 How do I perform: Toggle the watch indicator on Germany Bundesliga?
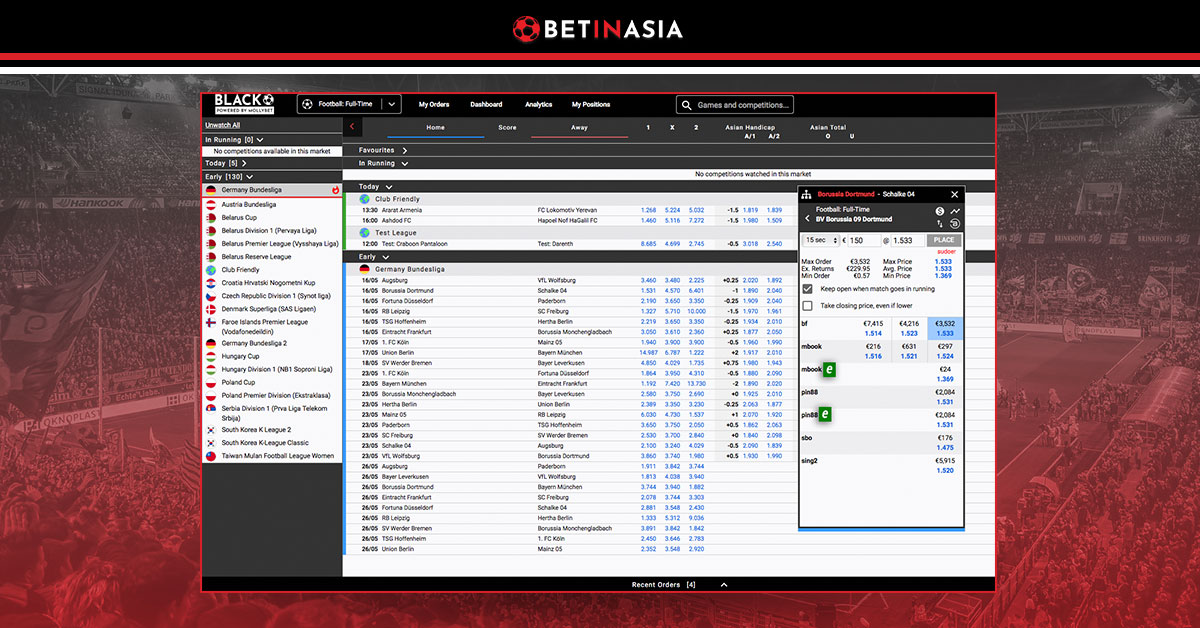click(336, 189)
